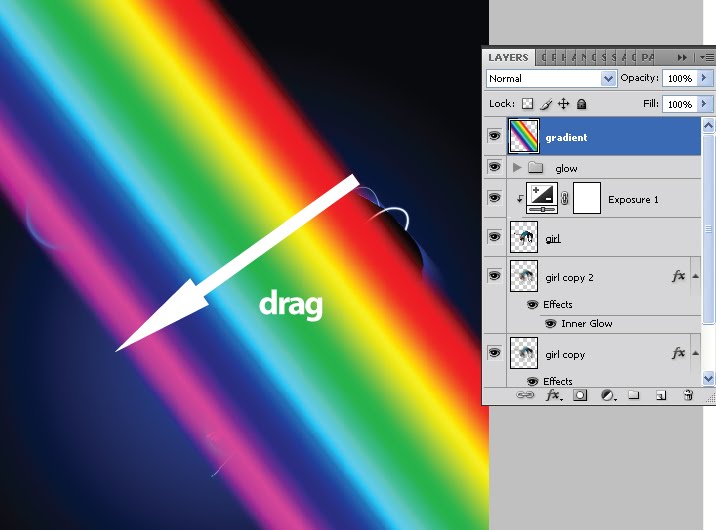This screenshot has height=530, width=716.
Task: Click the Fill 100% value field
Action: pos(680,105)
